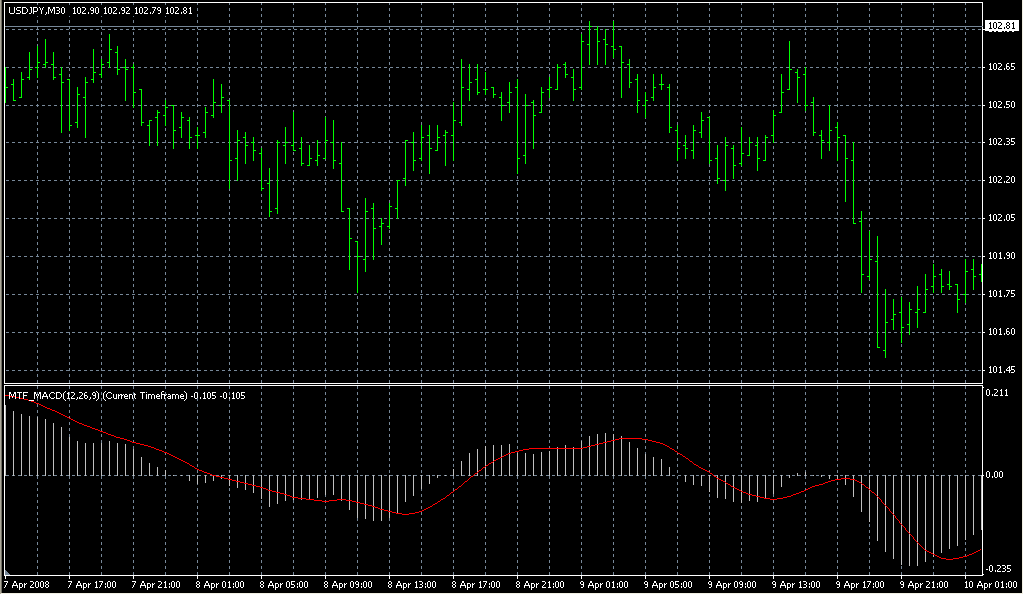Screen dimensions: 1024x594
Task: Click the 0.00 MACD zero level label
Action: click(995, 475)
